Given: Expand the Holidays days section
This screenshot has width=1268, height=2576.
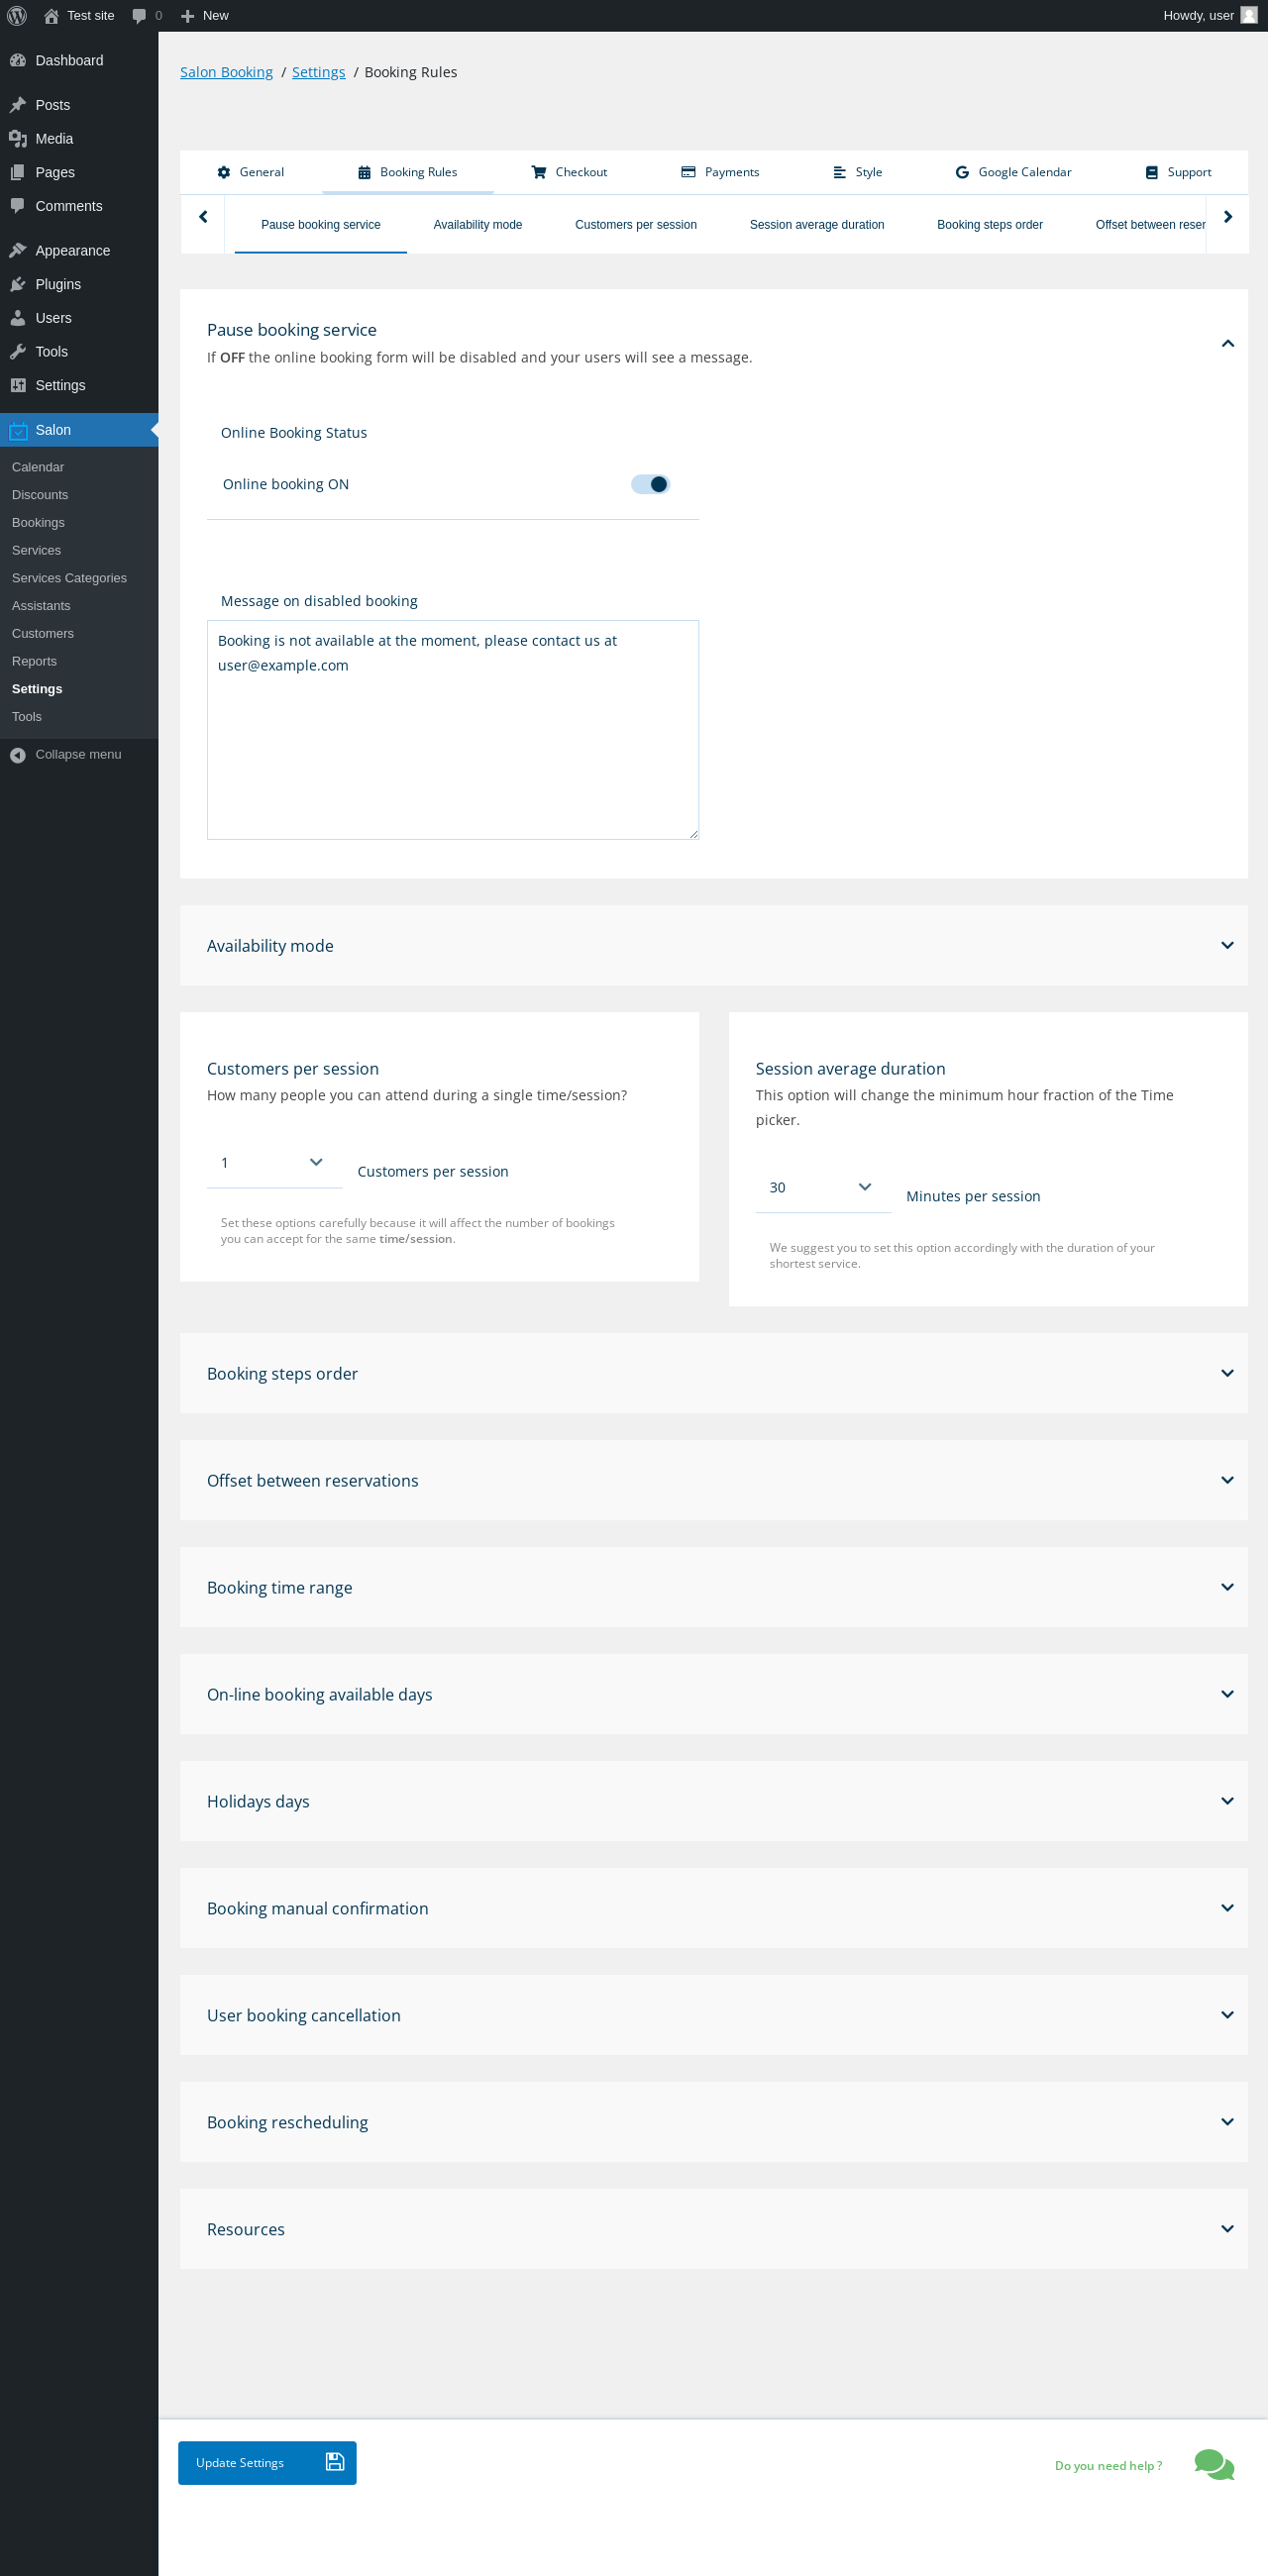Looking at the screenshot, I should pyautogui.click(x=1227, y=1802).
